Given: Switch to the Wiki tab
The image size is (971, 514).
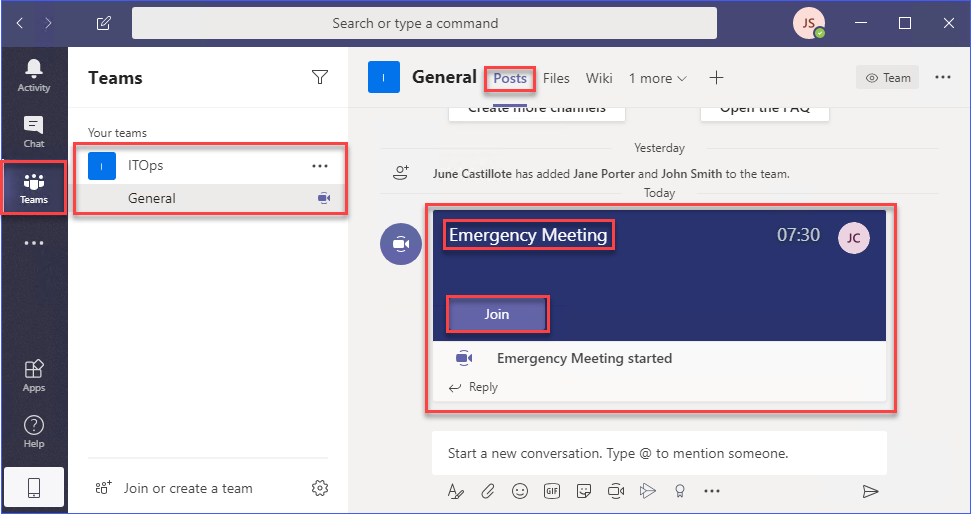Looking at the screenshot, I should pos(599,79).
